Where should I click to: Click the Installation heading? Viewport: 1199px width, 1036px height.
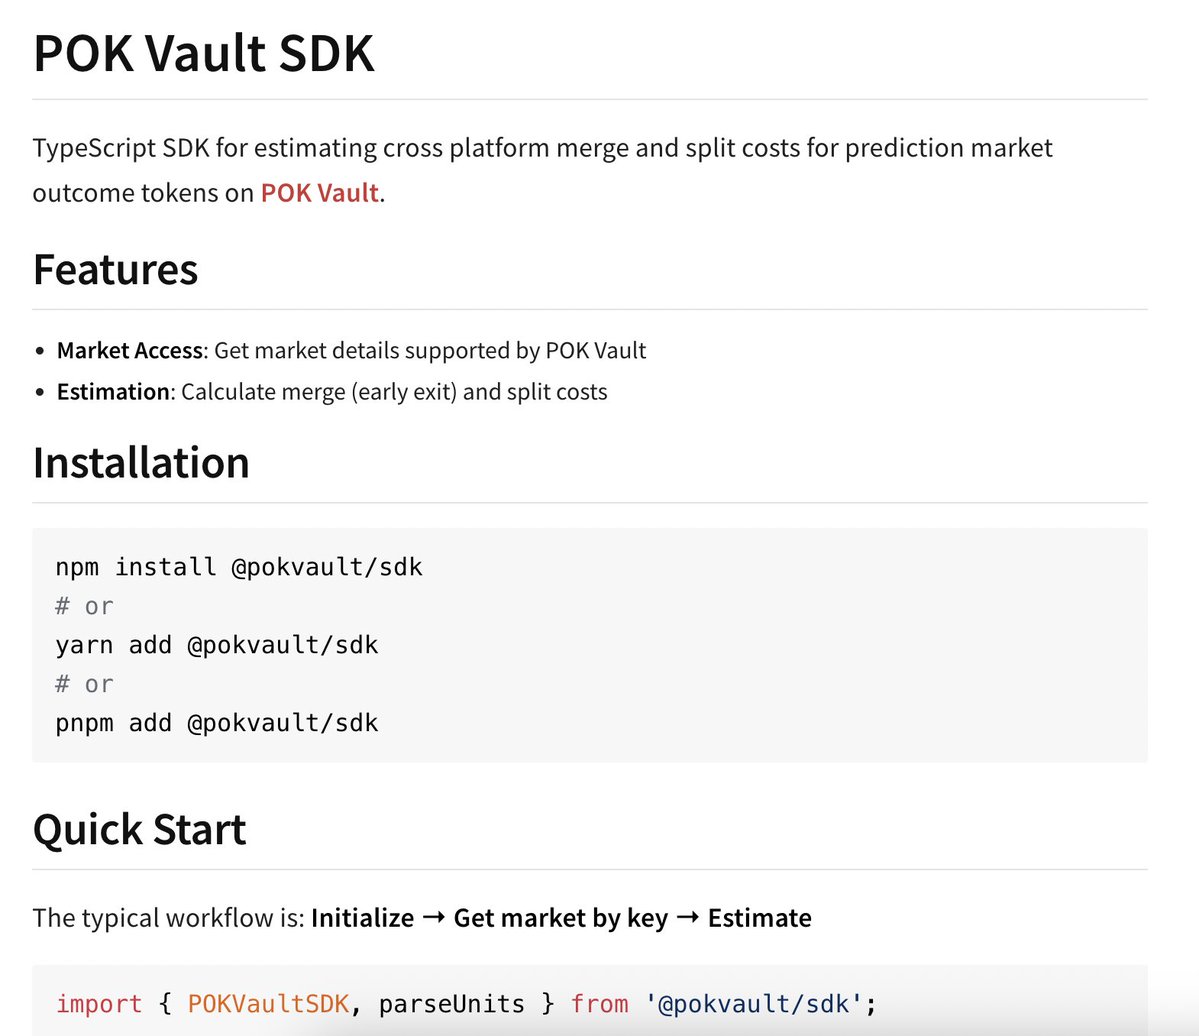[x=141, y=463]
